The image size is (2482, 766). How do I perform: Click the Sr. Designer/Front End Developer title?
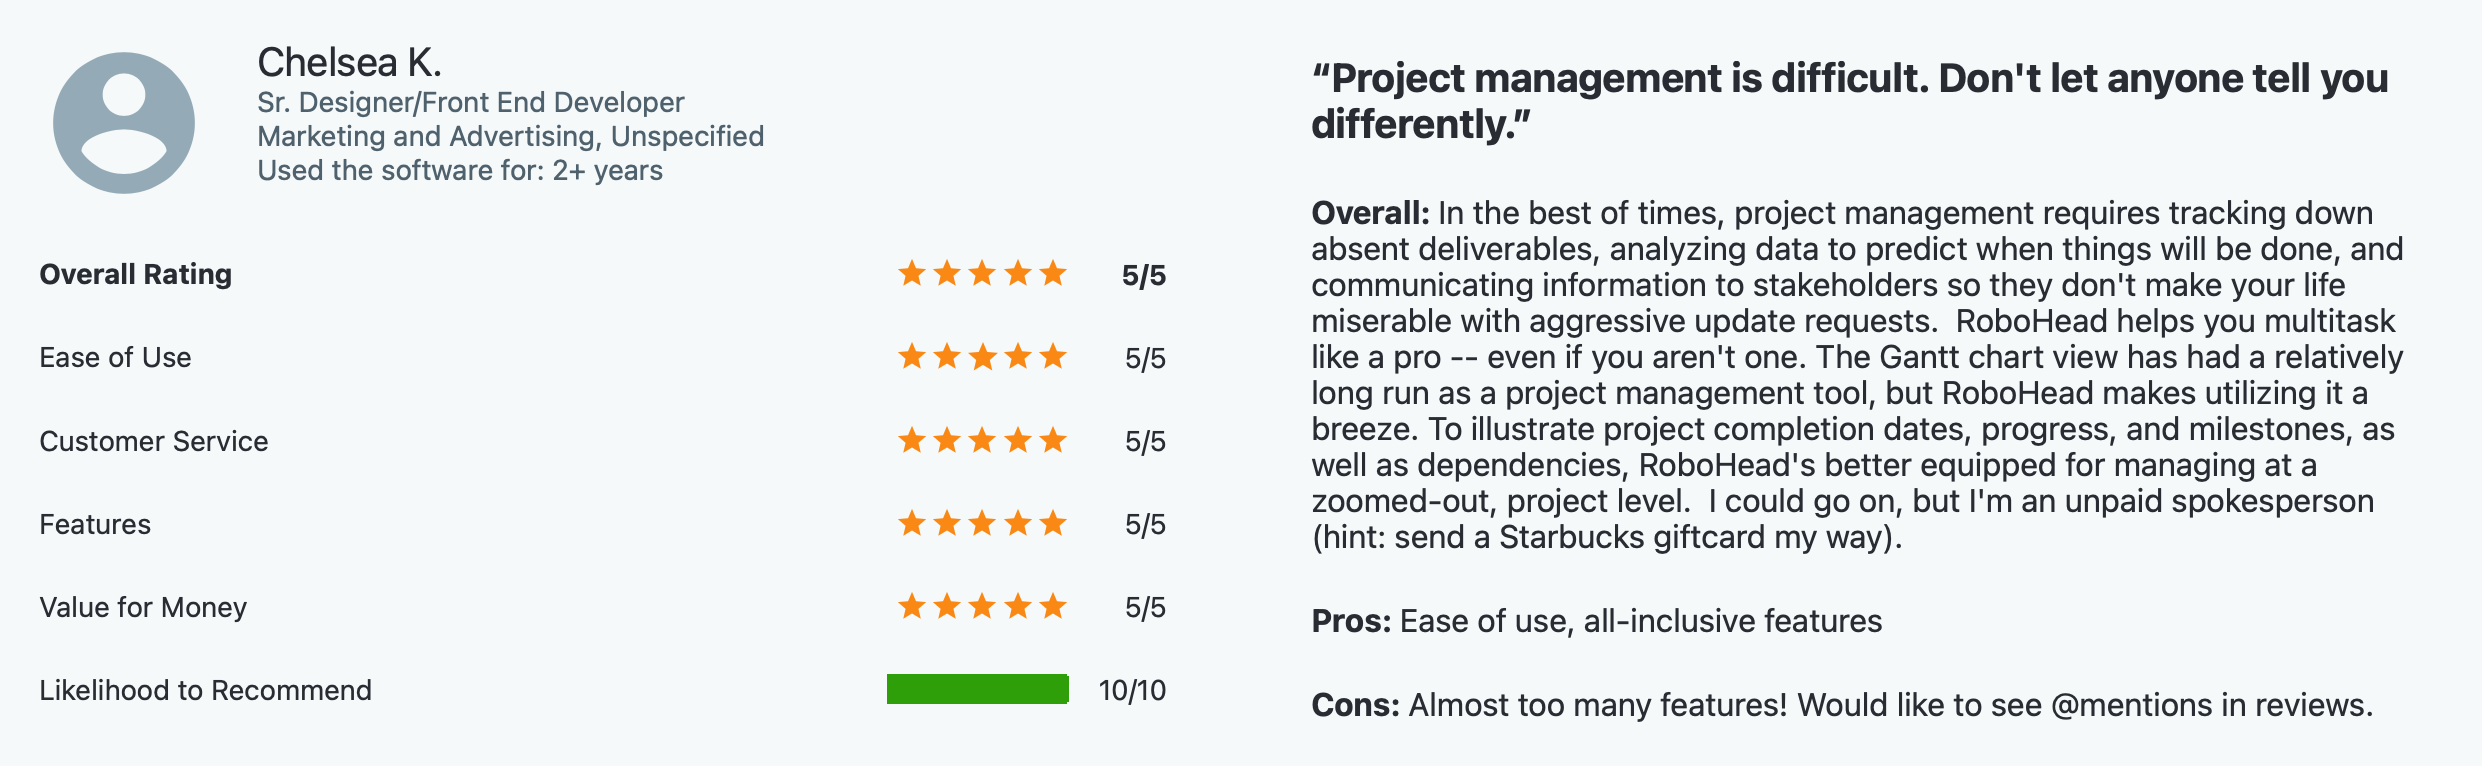point(470,102)
